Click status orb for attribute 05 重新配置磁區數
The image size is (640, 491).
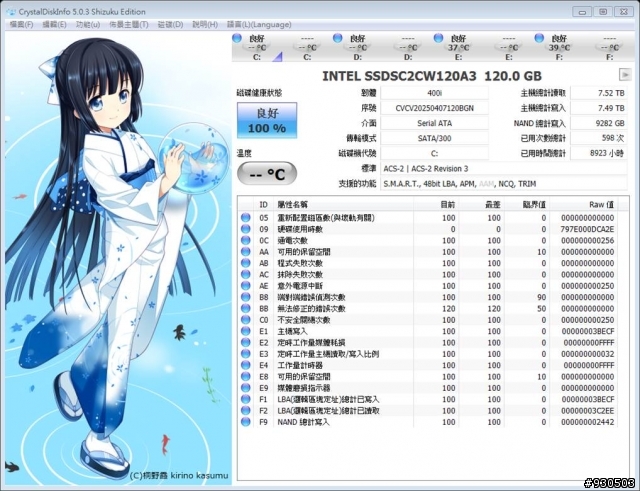click(x=245, y=218)
